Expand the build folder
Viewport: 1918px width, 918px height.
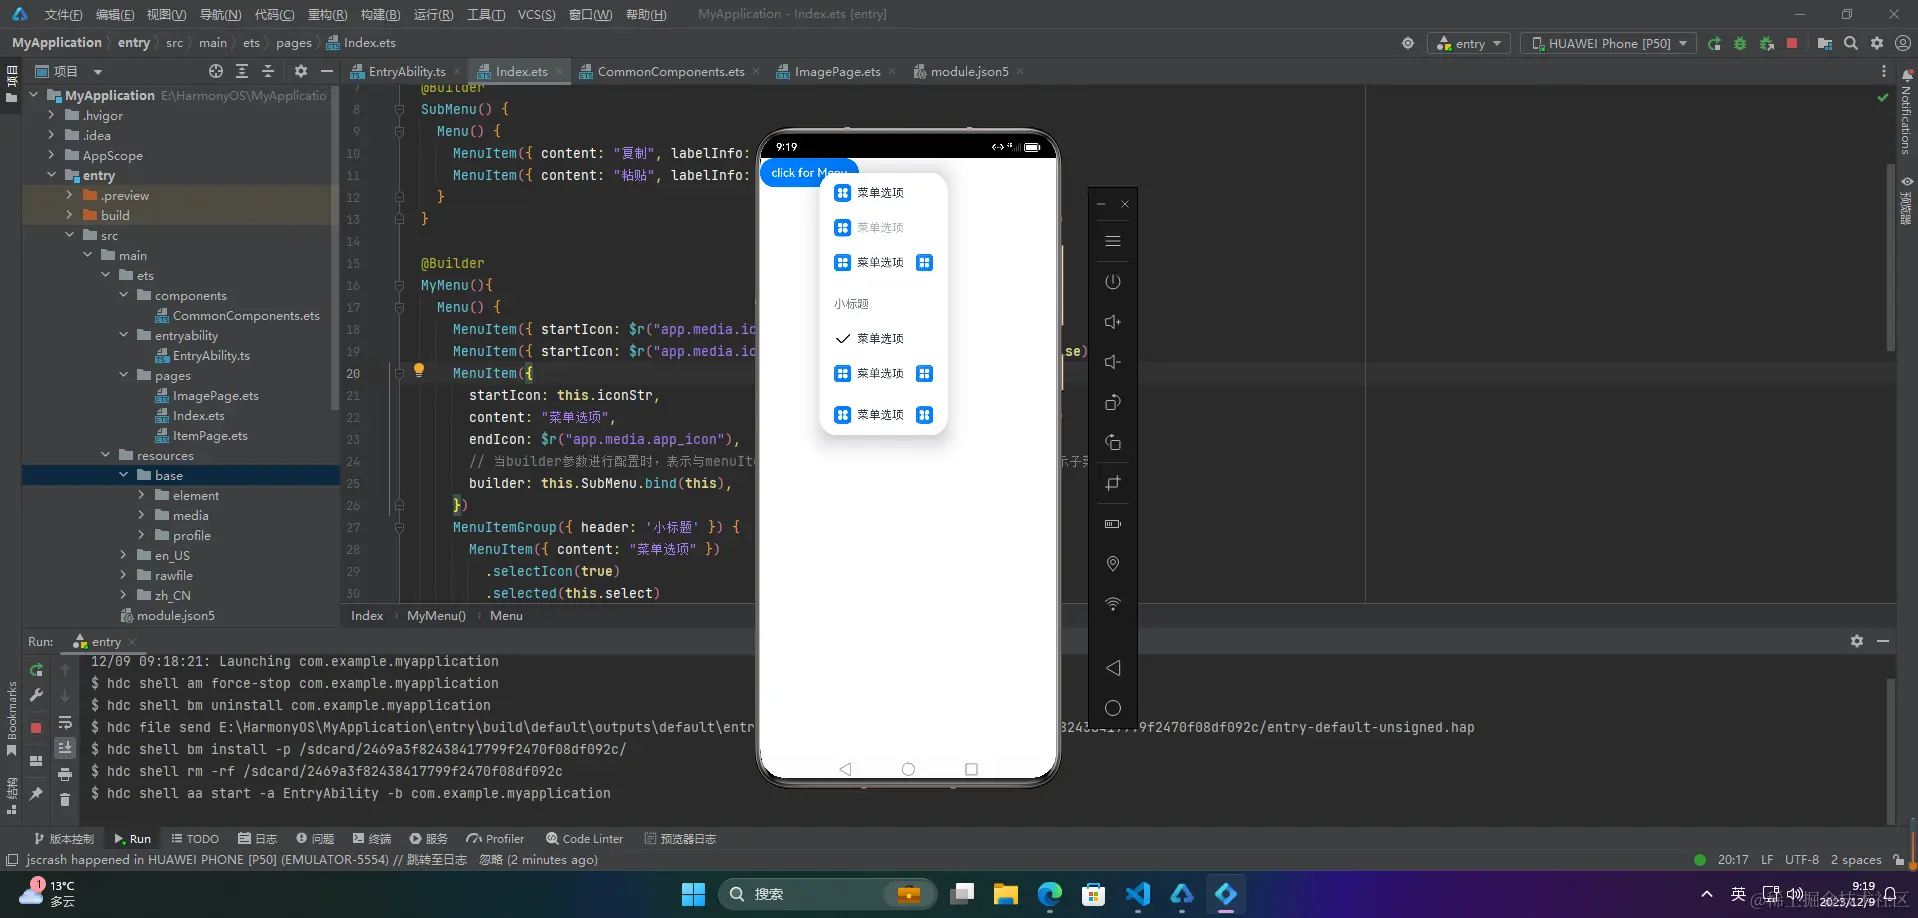click(69, 215)
